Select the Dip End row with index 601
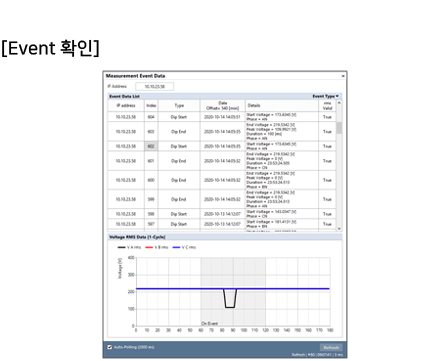The image size is (433, 361). coord(222,161)
